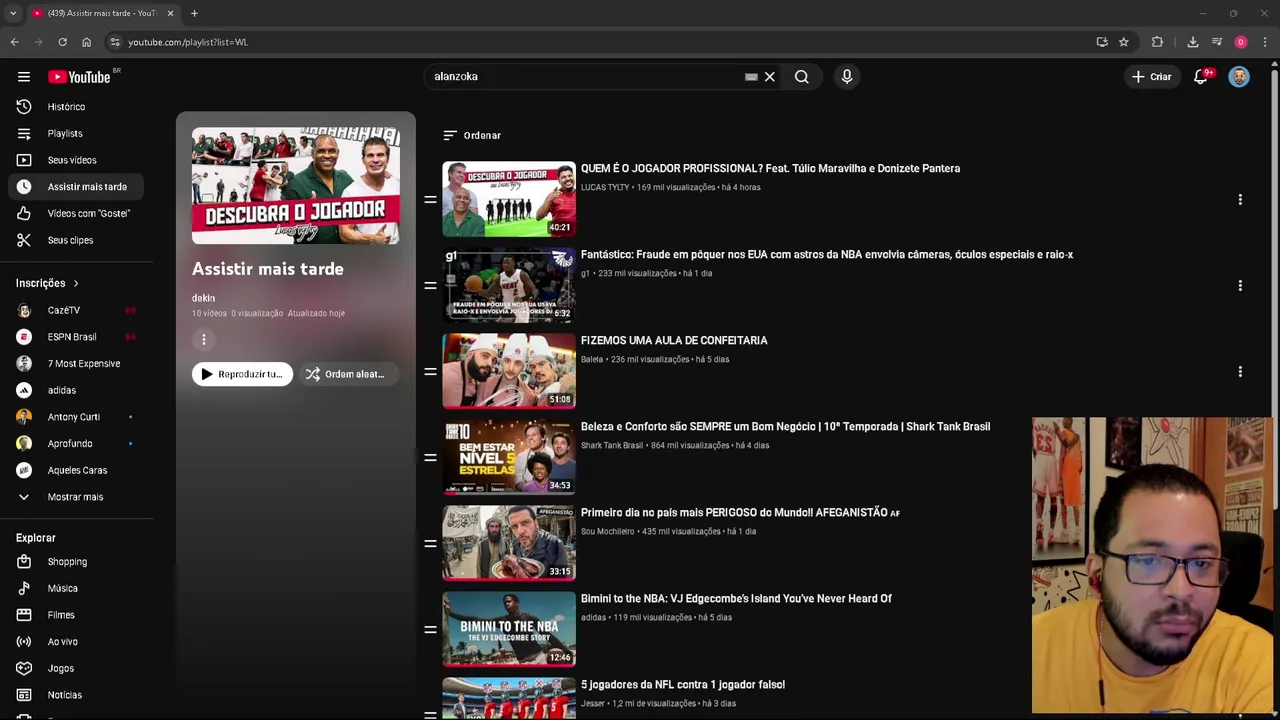Open the Criar create button

point(1151,77)
